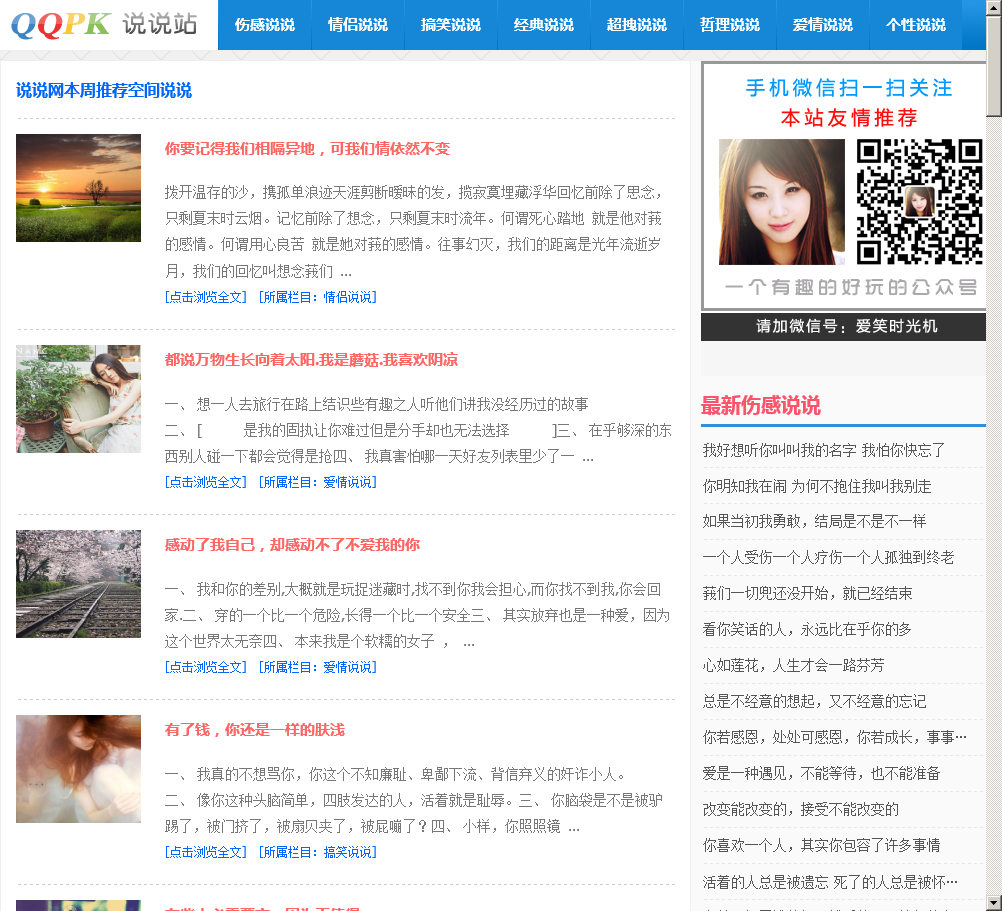This screenshot has width=1002, height=911.
Task: Select 经典说说 in the top navigation
Action: [544, 25]
